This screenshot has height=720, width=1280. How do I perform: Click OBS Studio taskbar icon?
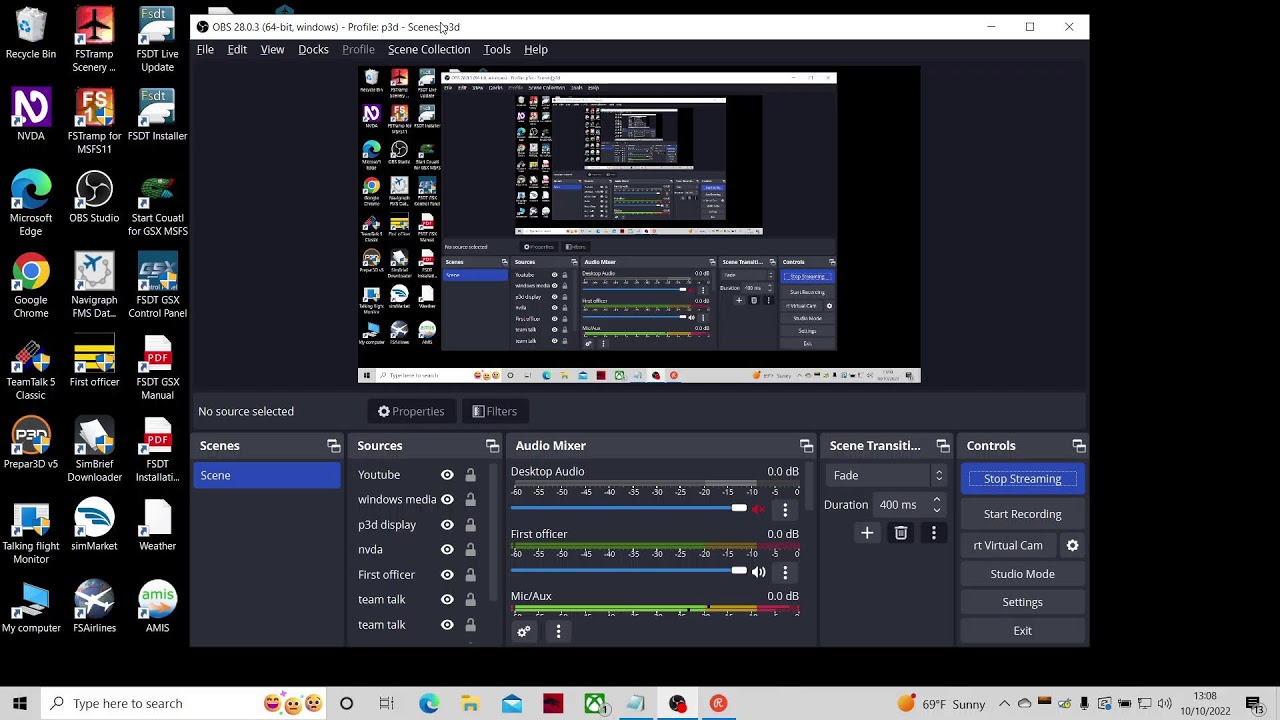(x=677, y=704)
